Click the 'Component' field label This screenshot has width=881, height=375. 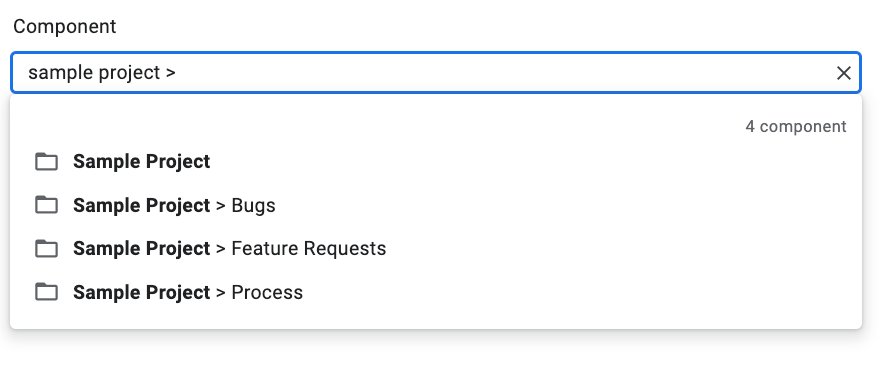click(65, 26)
